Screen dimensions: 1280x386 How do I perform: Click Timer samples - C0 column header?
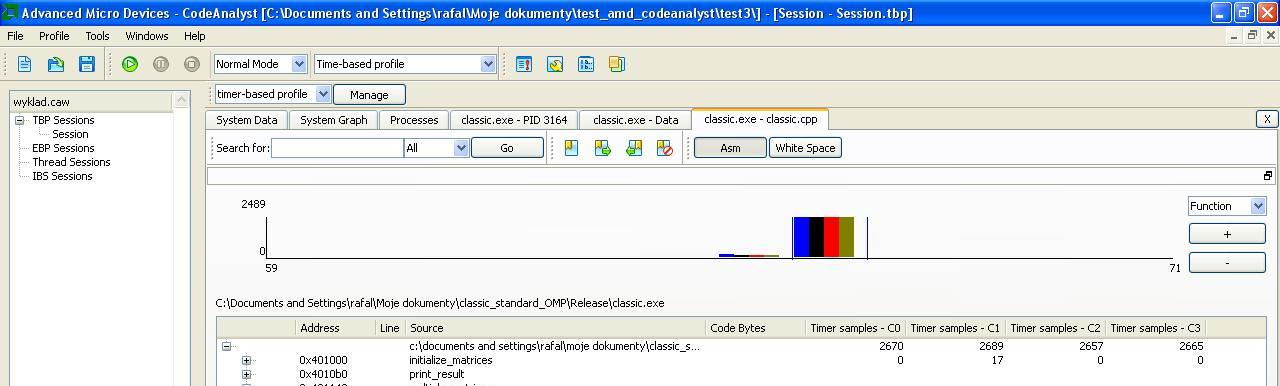[x=856, y=328]
